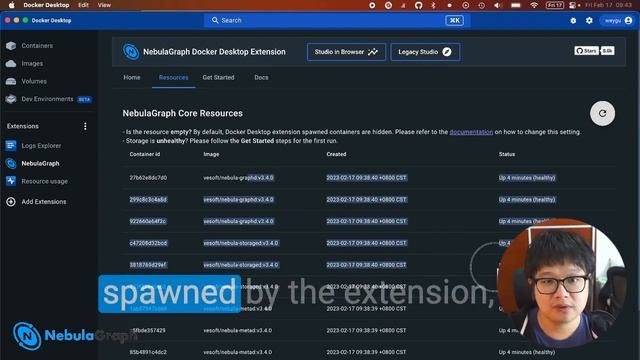The height and width of the screenshot is (360, 640).
Task: Click the Studio in Browser button
Action: tap(346, 52)
